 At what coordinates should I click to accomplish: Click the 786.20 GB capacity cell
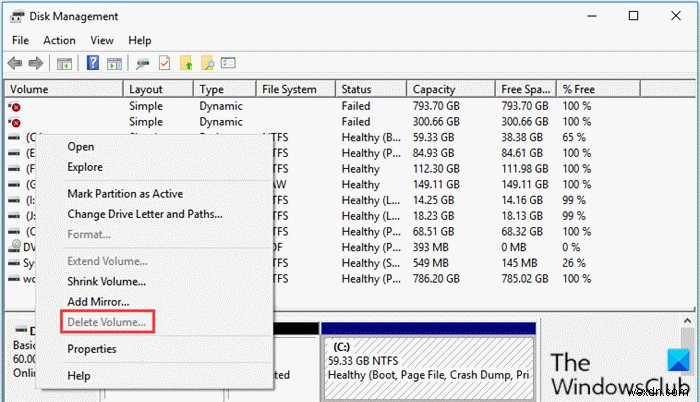[436, 279]
